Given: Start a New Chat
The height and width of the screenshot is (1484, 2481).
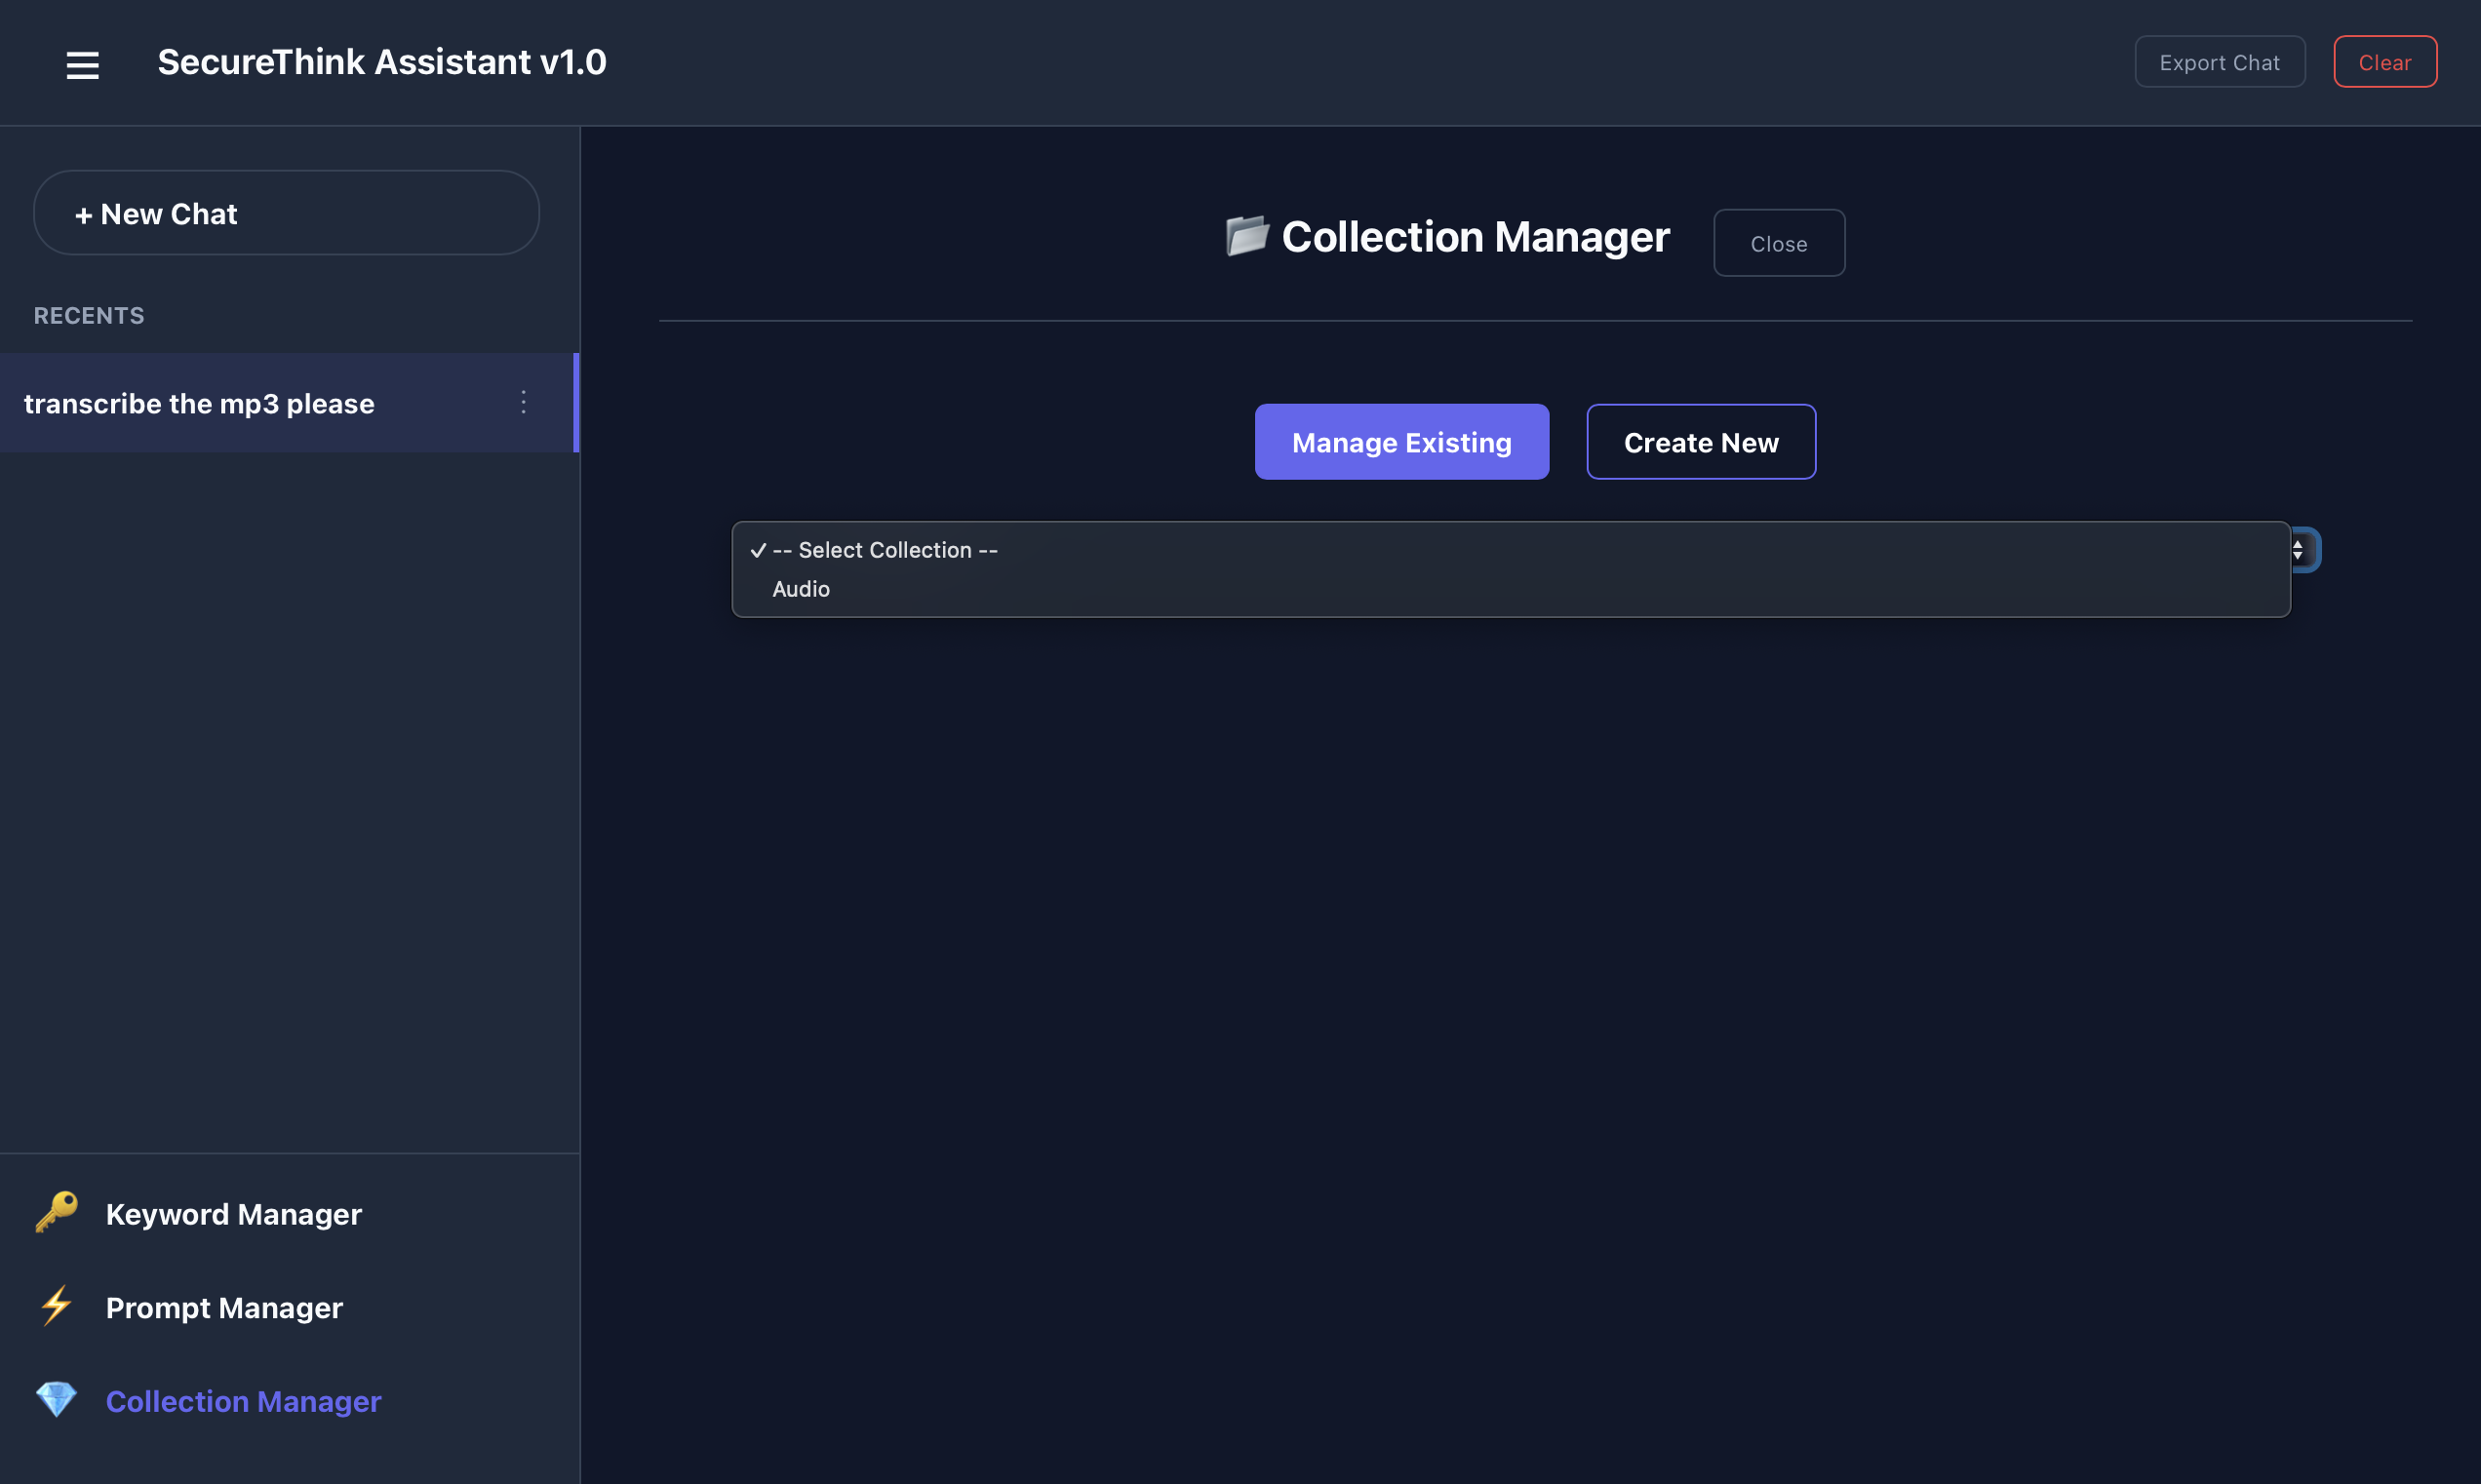Looking at the screenshot, I should pos(286,213).
